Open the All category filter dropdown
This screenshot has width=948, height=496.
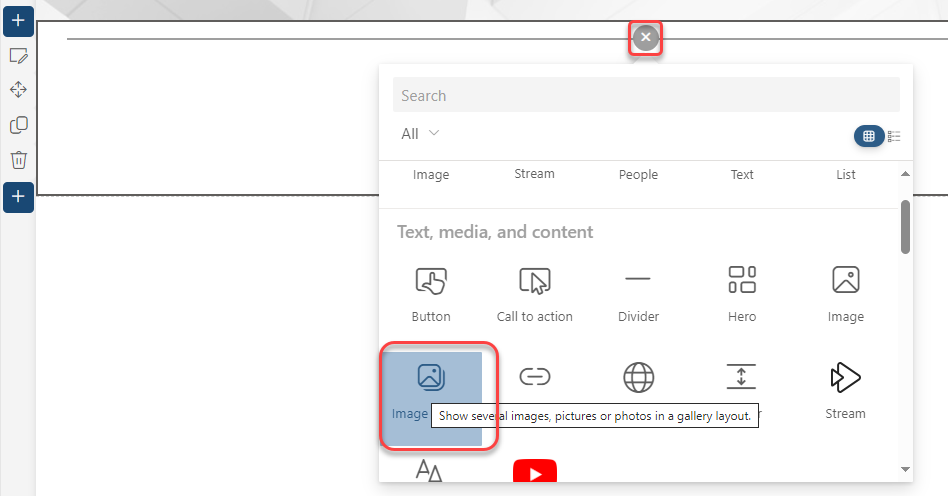coord(420,133)
